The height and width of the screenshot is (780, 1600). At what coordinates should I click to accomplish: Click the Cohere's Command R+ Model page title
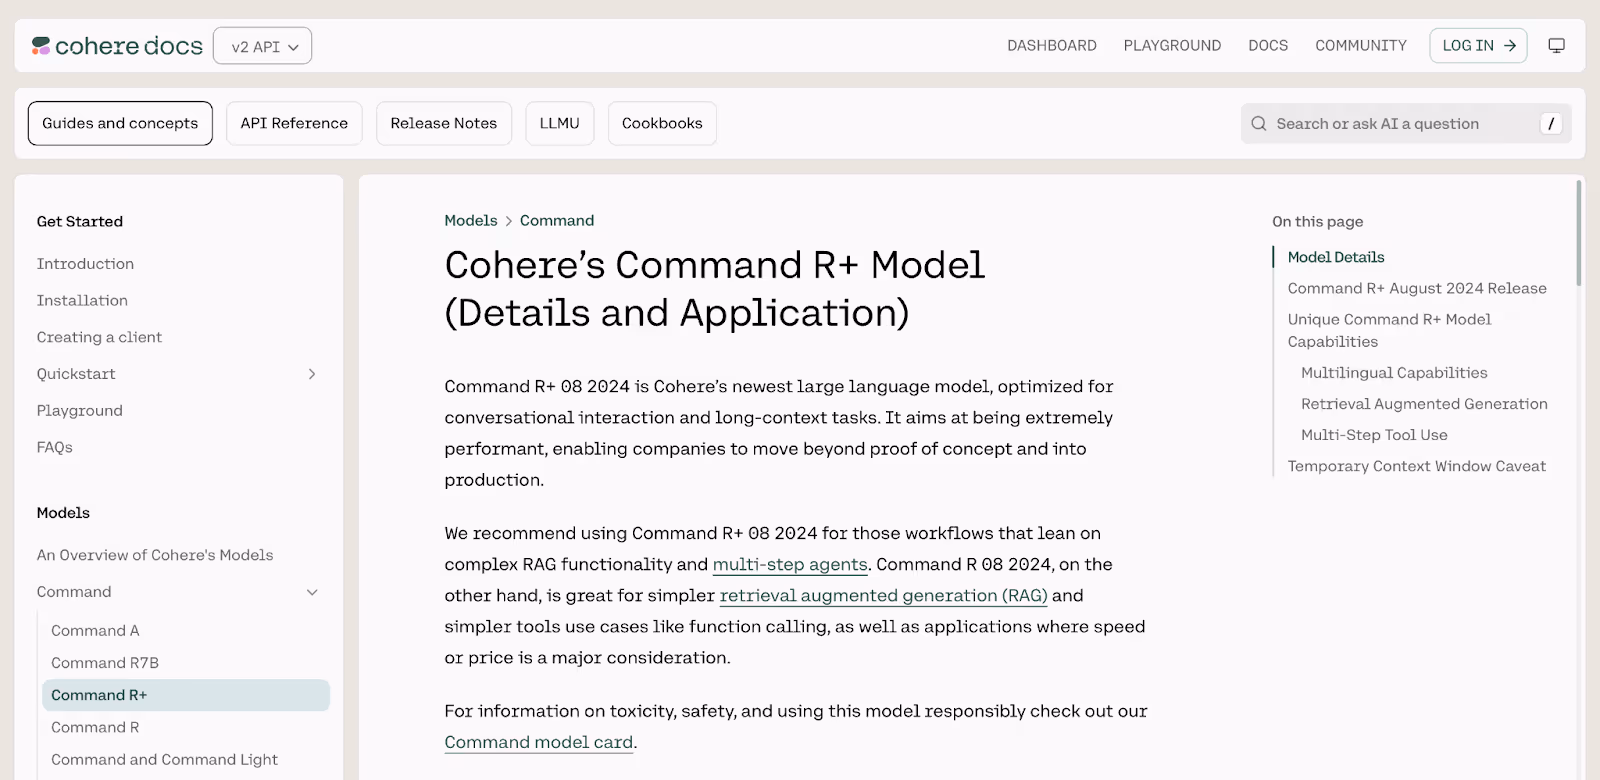pyautogui.click(x=714, y=289)
